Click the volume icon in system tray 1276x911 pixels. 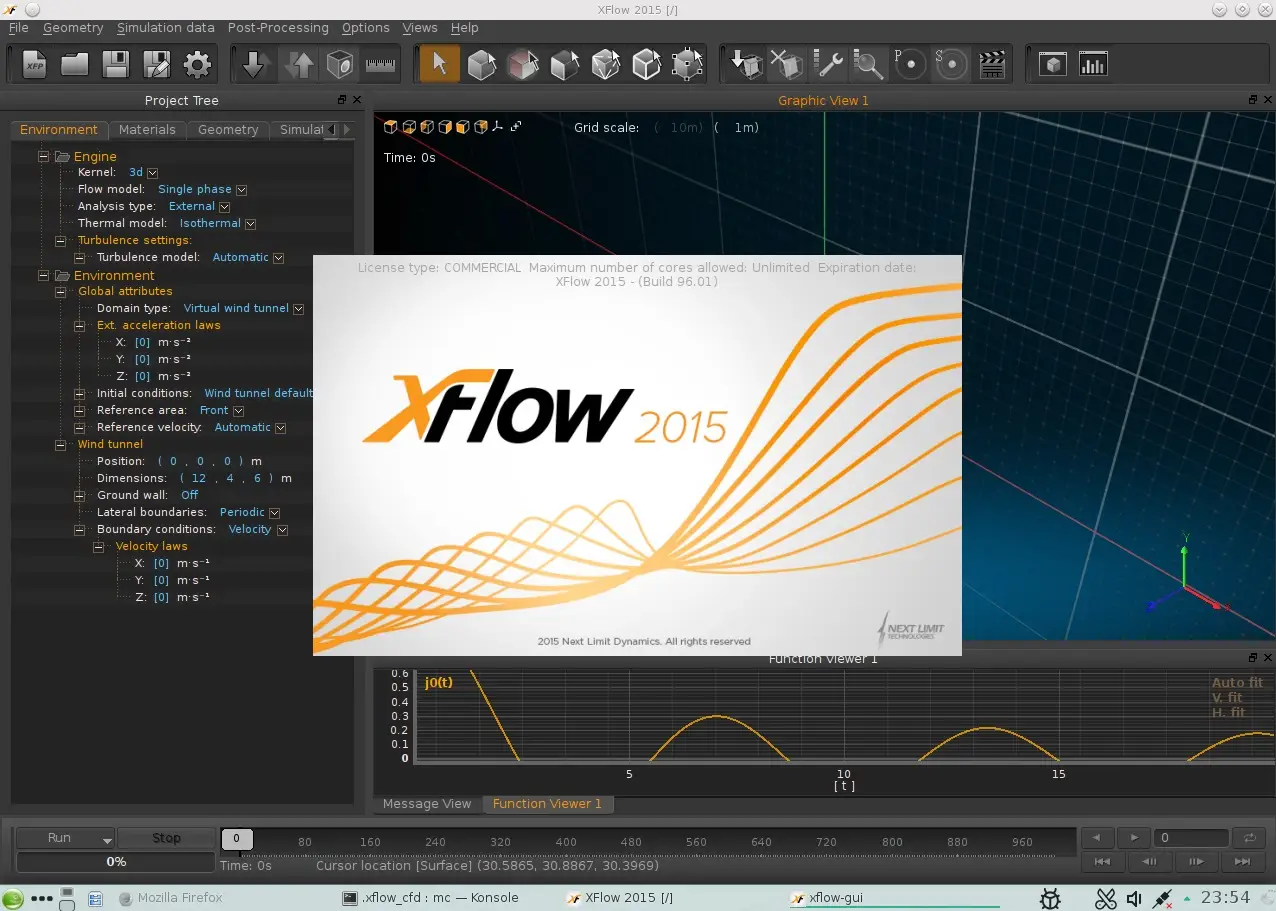1134,899
